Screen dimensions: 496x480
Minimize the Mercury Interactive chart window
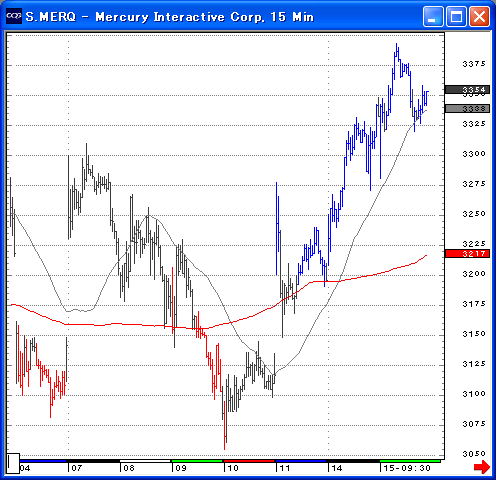(x=433, y=16)
